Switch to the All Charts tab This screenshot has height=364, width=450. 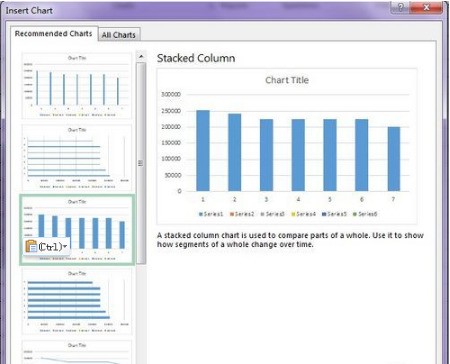click(119, 35)
